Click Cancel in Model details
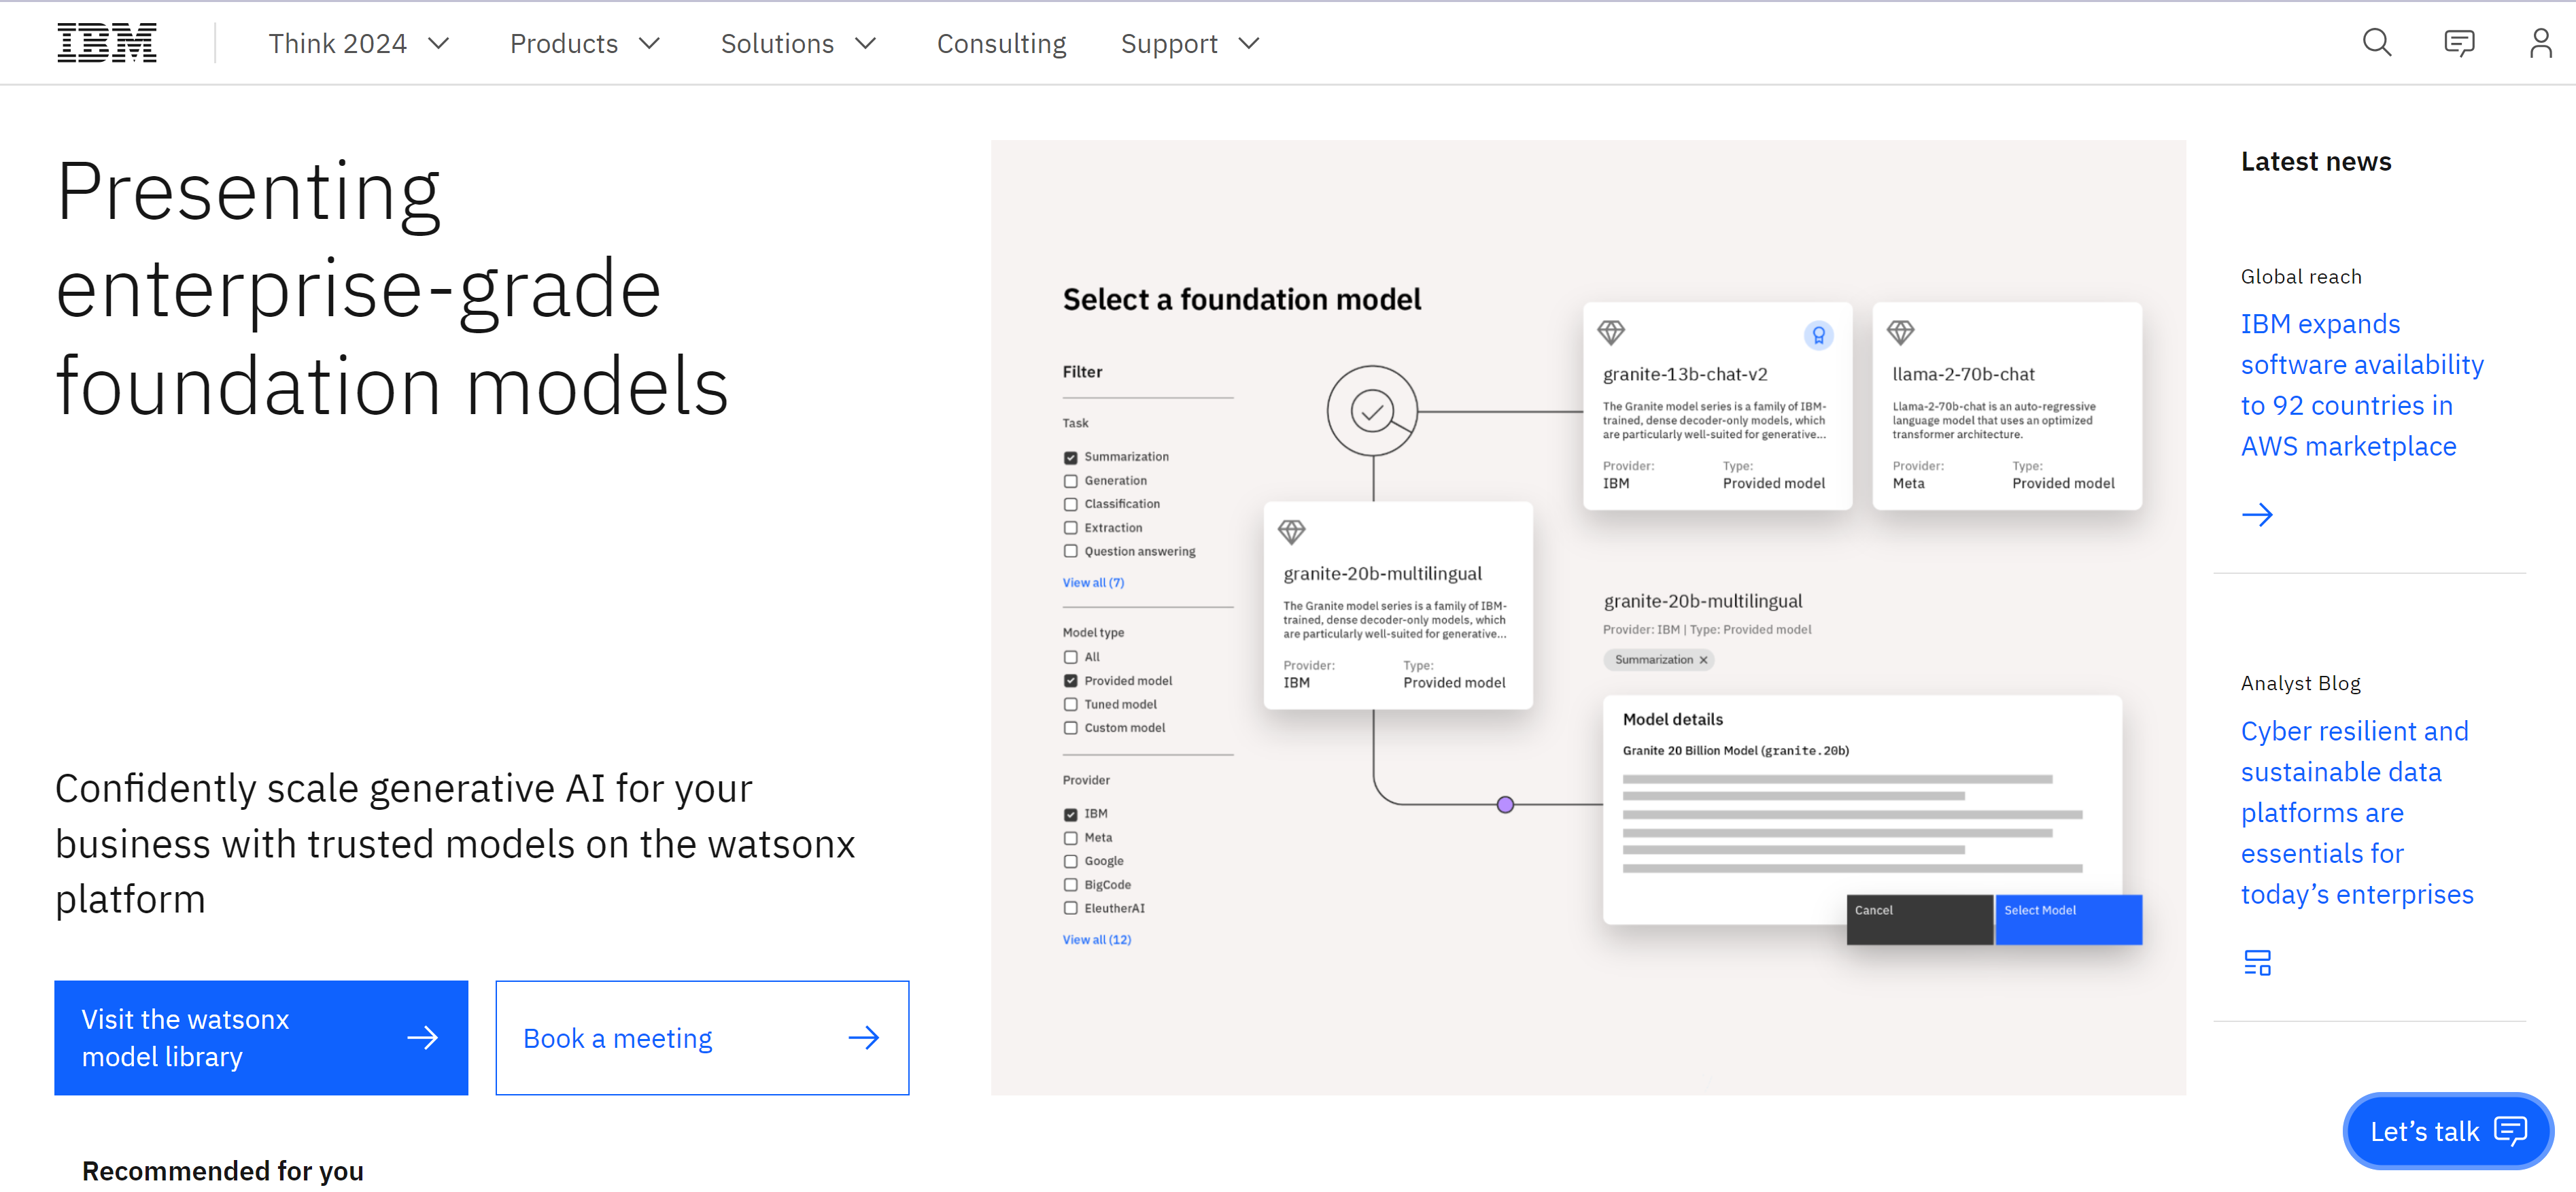The image size is (2576, 1192). 1919,919
